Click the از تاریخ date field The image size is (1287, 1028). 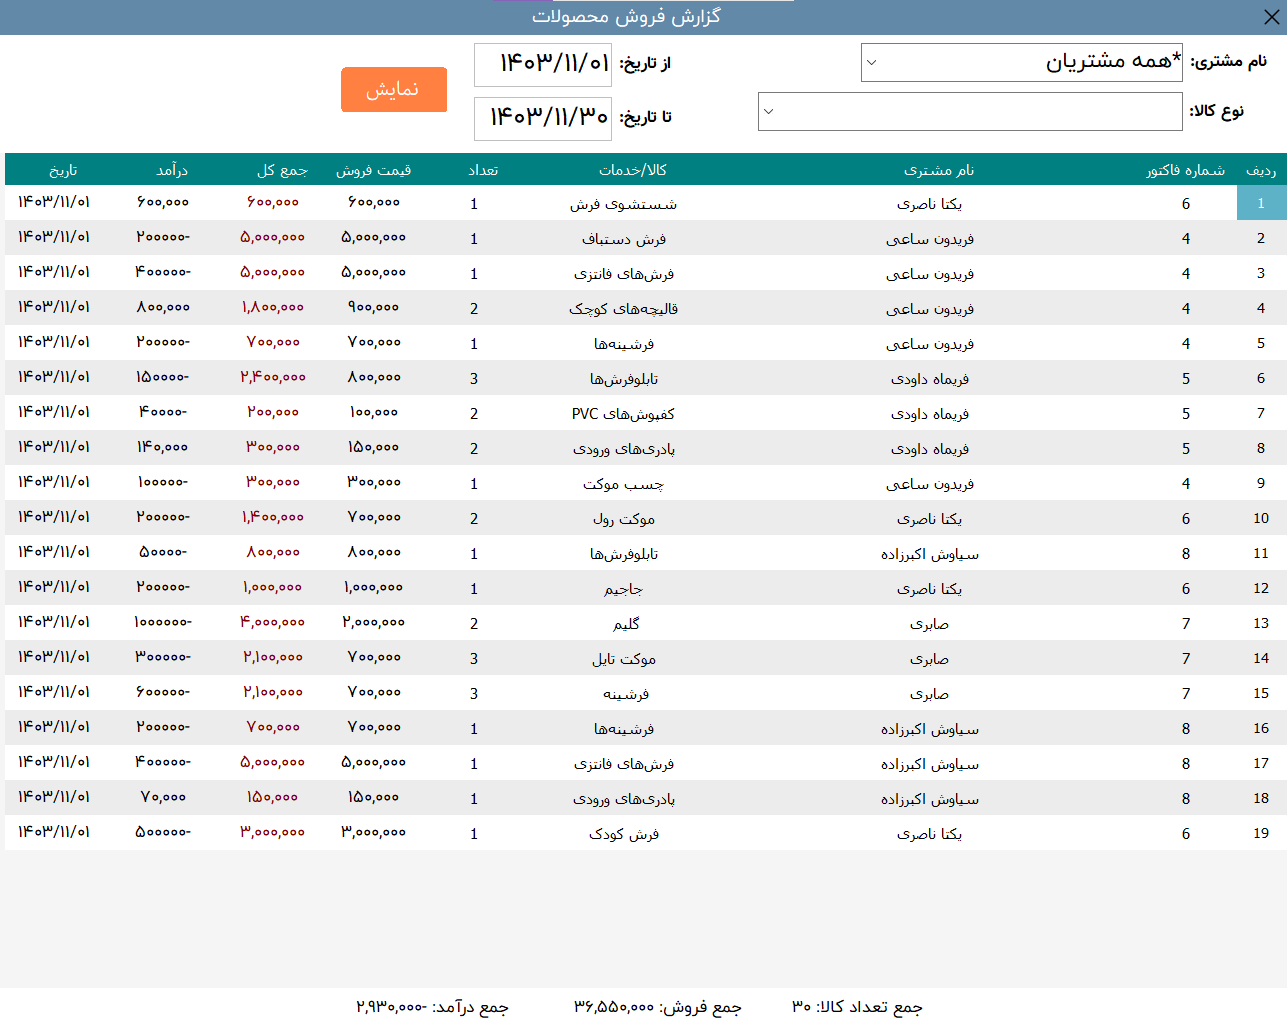(543, 65)
